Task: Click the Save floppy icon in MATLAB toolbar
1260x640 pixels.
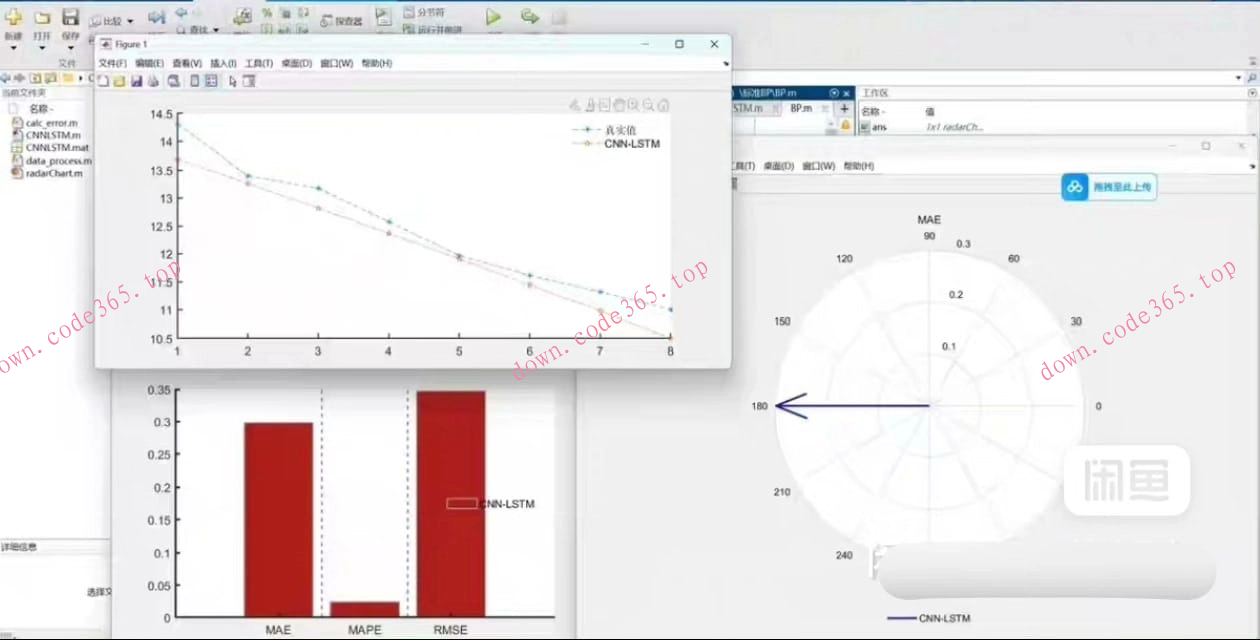Action: coord(70,17)
